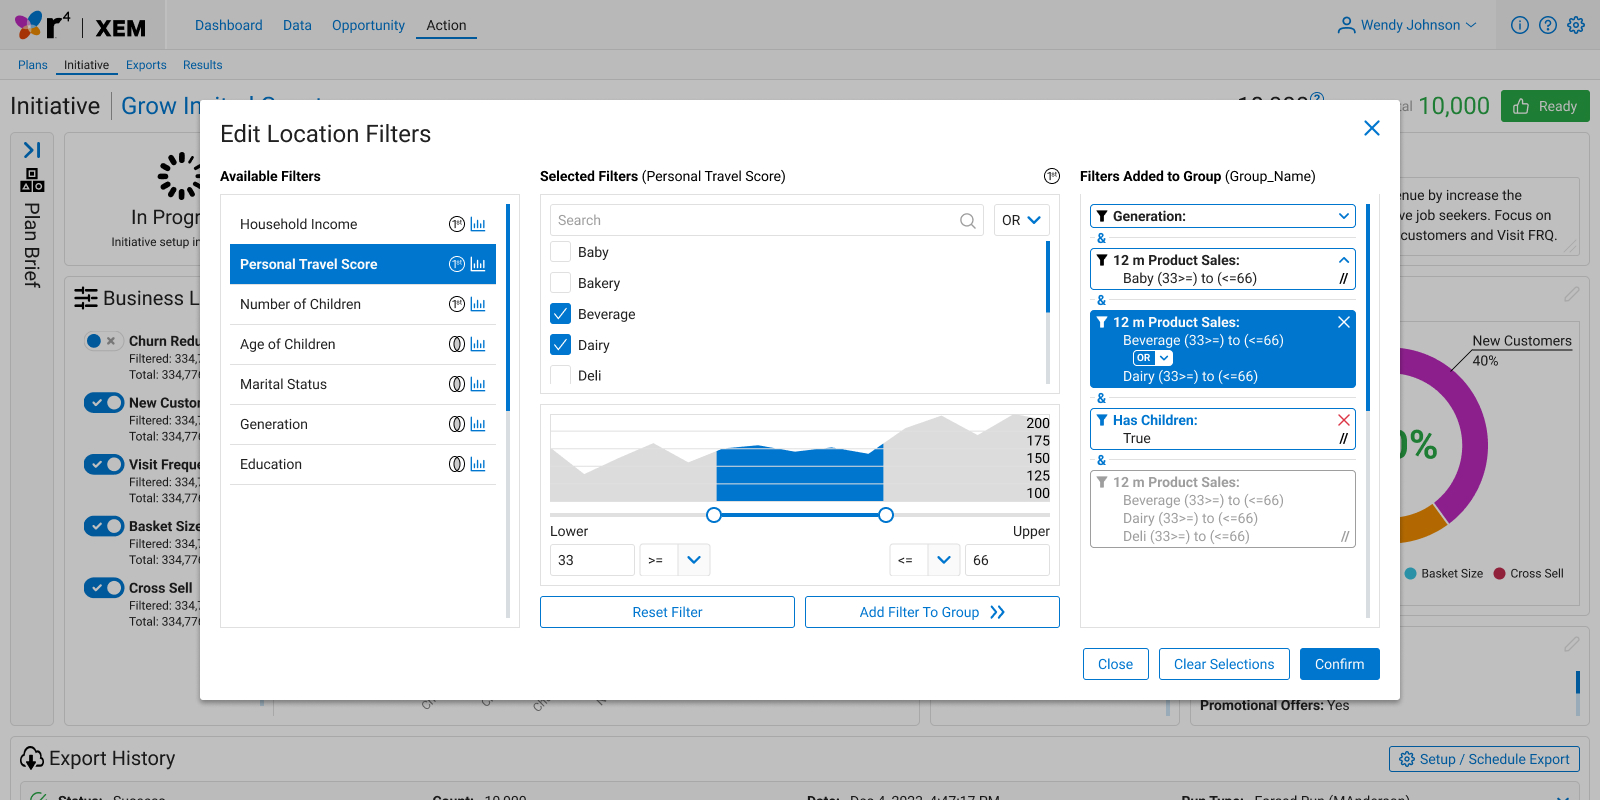This screenshot has height=800, width=1600.
Task: Click the upper range slider handle
Action: (x=886, y=515)
